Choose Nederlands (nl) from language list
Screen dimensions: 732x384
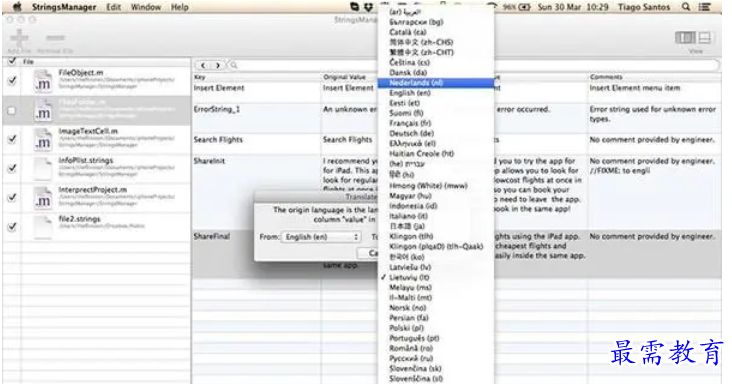tap(436, 83)
